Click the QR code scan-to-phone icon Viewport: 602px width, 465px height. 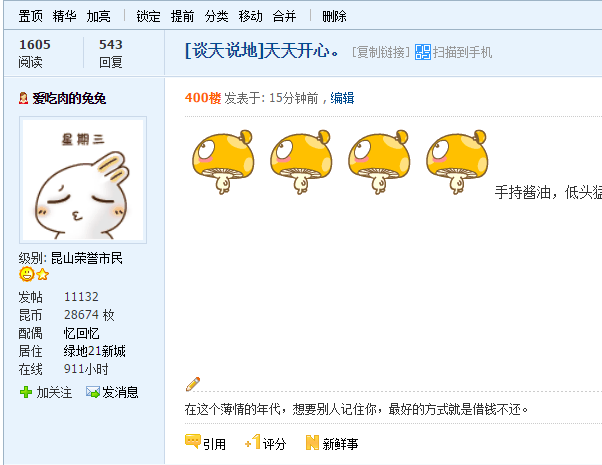[x=423, y=52]
